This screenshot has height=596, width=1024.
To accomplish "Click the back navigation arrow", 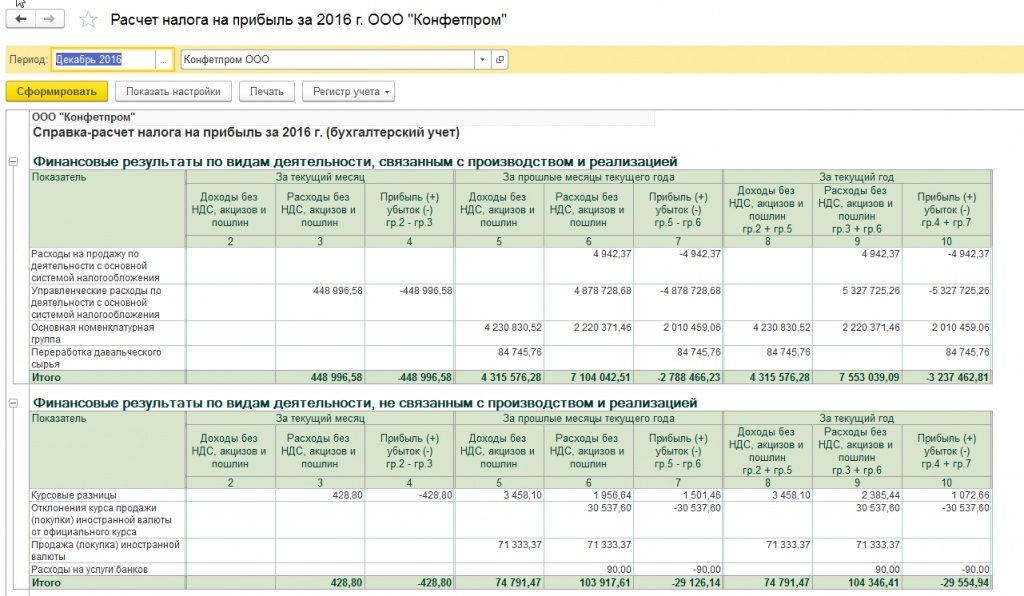I will click(x=21, y=19).
